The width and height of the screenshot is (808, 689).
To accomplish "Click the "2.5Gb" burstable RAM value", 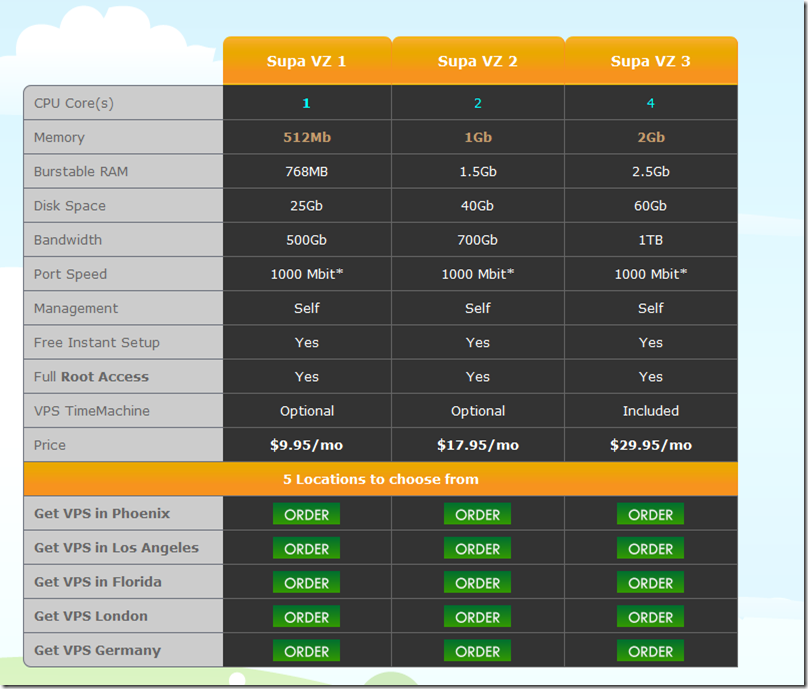I will pyautogui.click(x=651, y=171).
